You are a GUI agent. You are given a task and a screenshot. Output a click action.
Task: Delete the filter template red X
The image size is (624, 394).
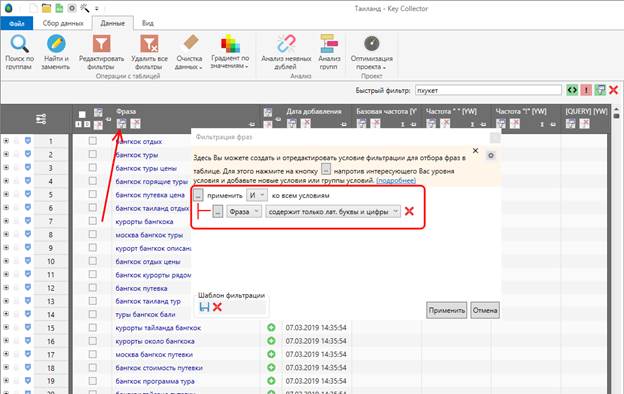(217, 307)
